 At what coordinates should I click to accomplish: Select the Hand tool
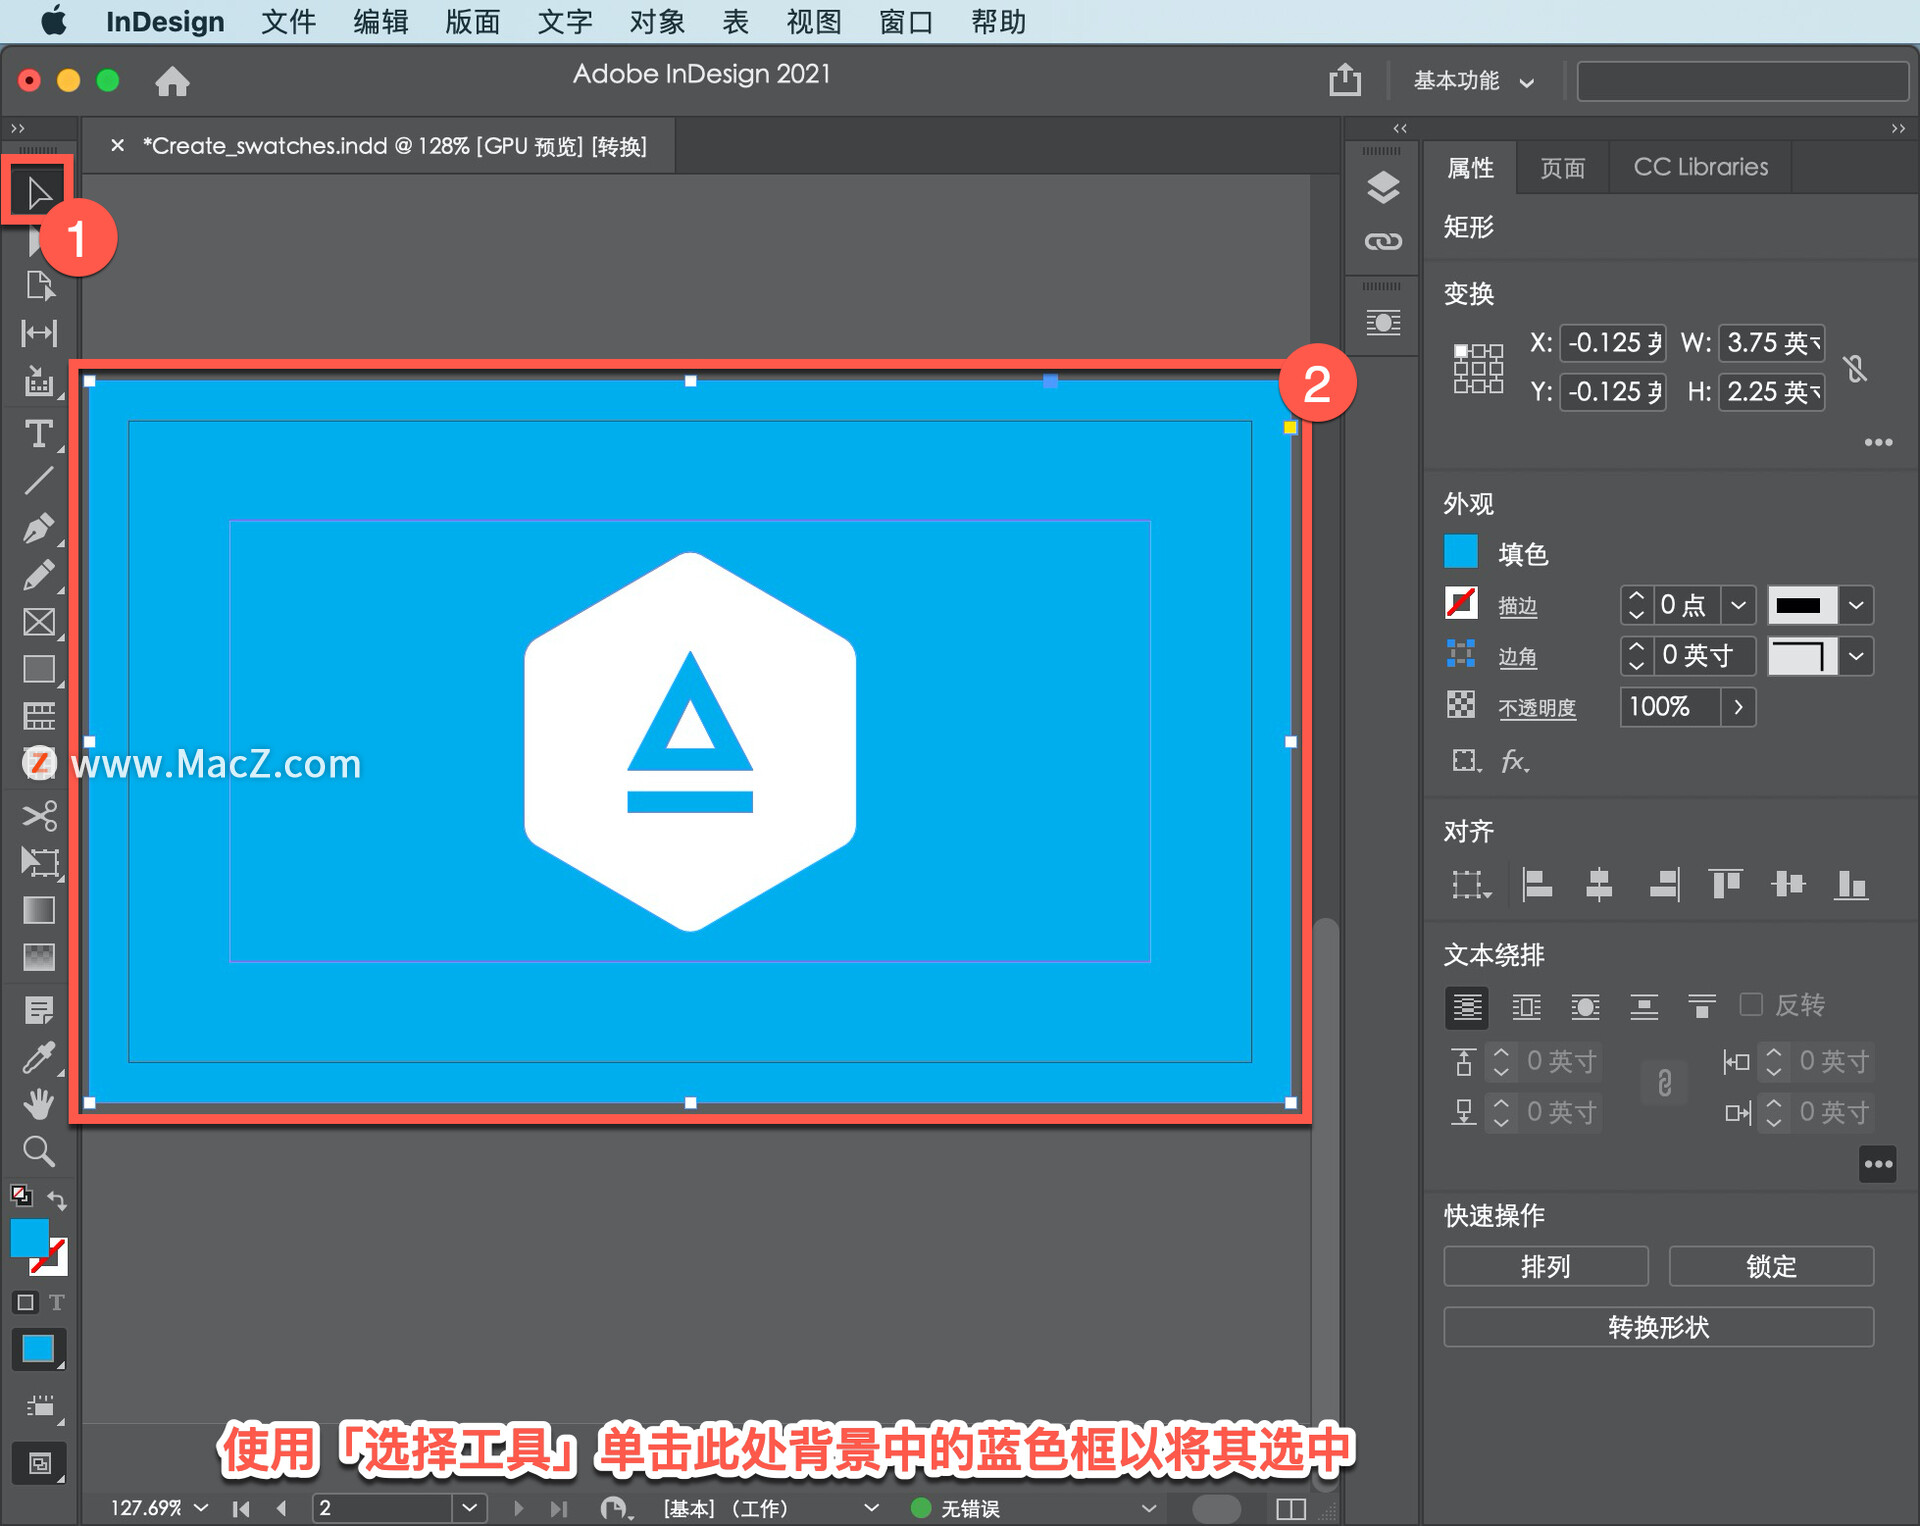pyautogui.click(x=38, y=1104)
